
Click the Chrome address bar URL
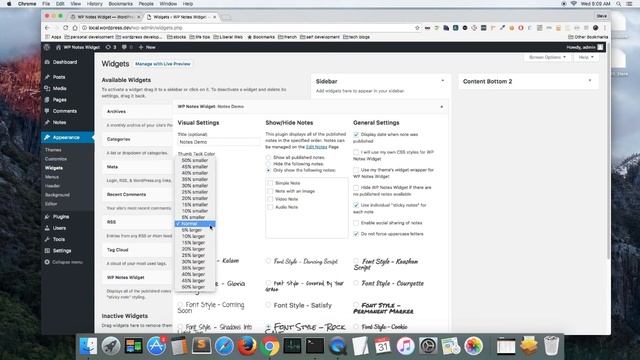coord(135,28)
